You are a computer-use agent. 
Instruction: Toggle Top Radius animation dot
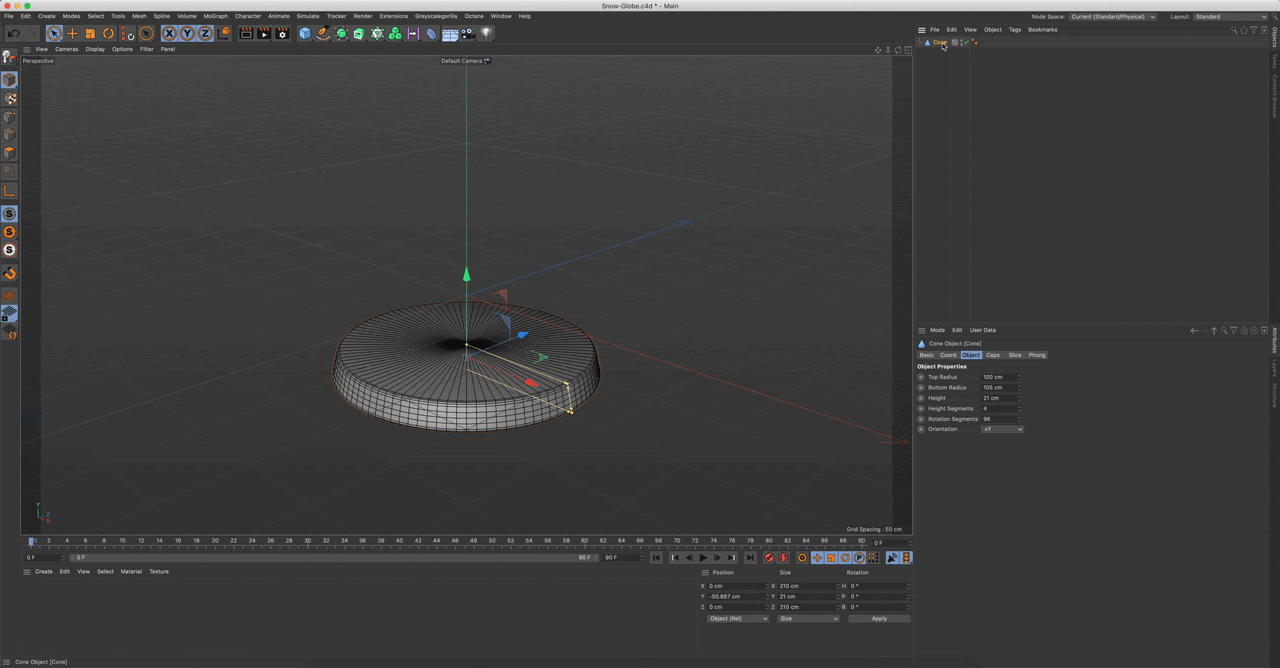pyautogui.click(x=921, y=377)
